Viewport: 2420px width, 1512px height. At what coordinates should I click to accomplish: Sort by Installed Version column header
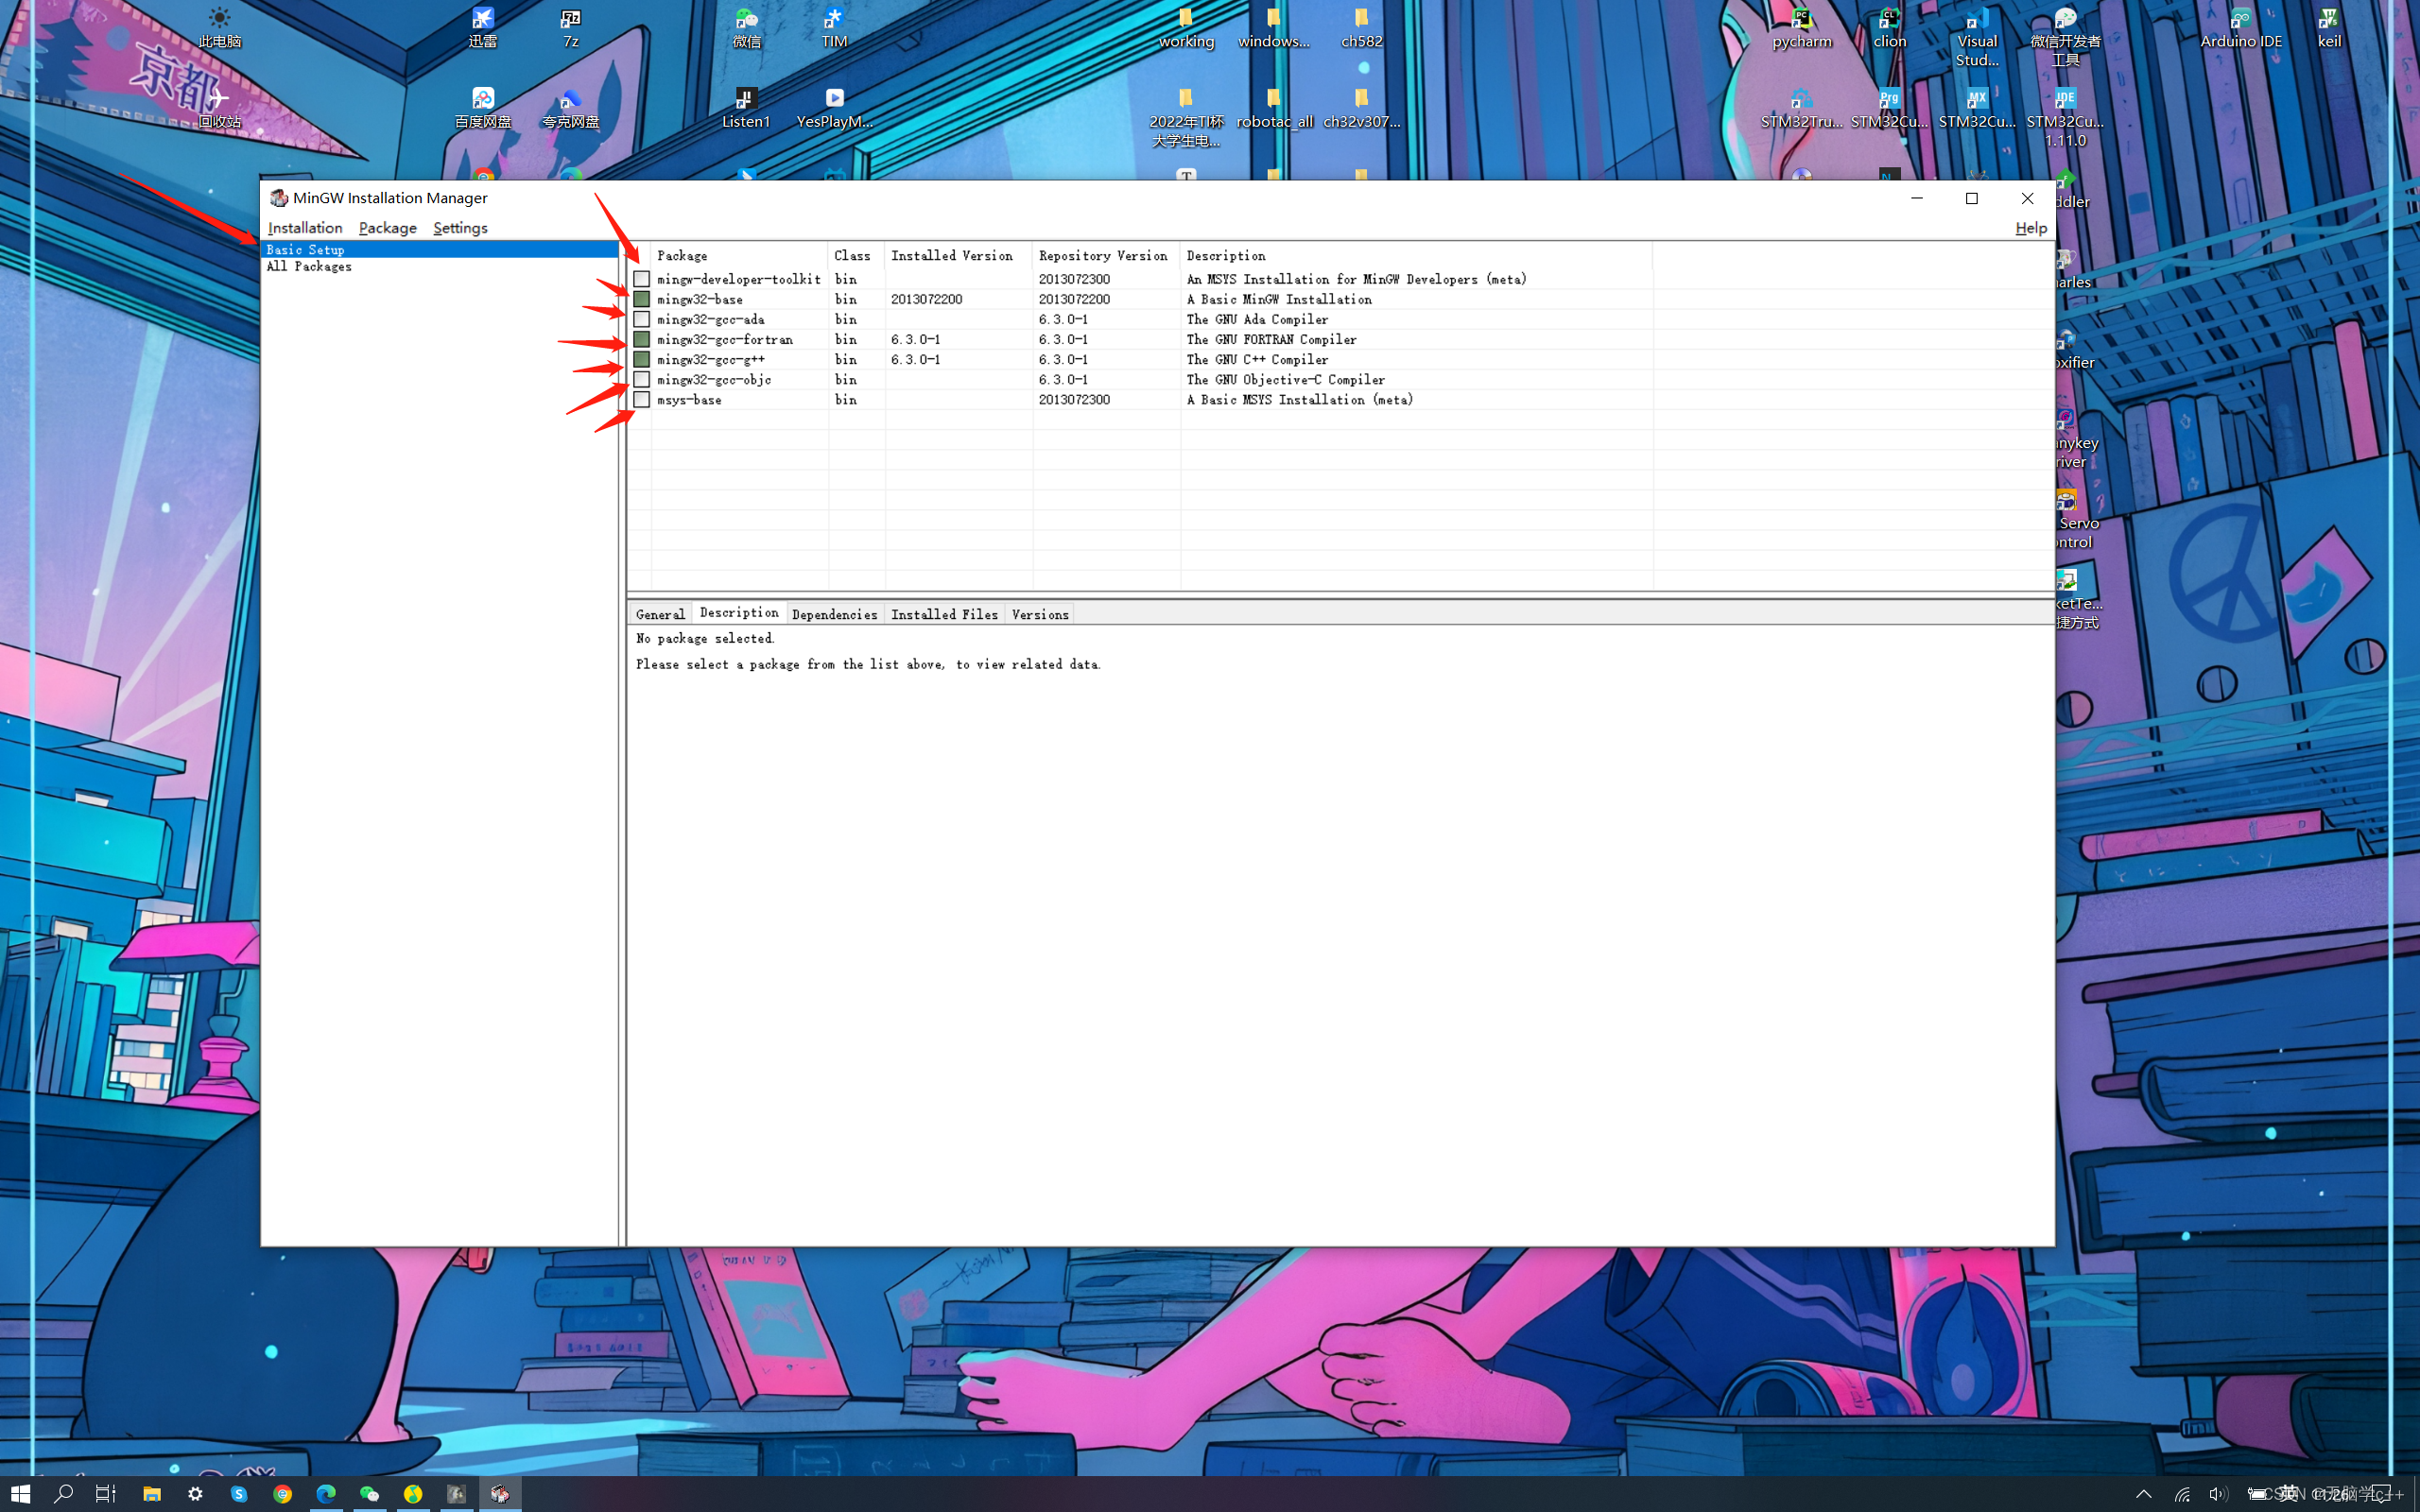[x=958, y=256]
